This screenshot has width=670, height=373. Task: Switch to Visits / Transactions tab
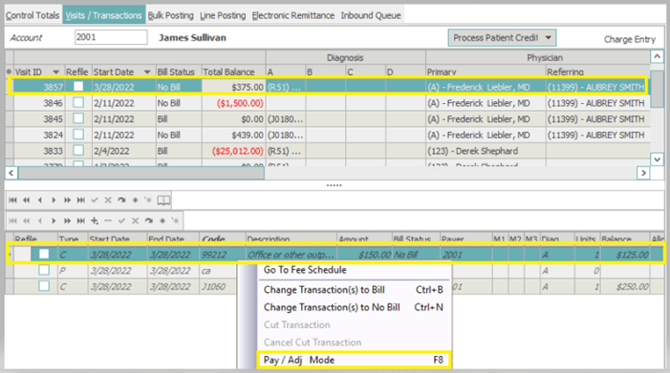104,15
